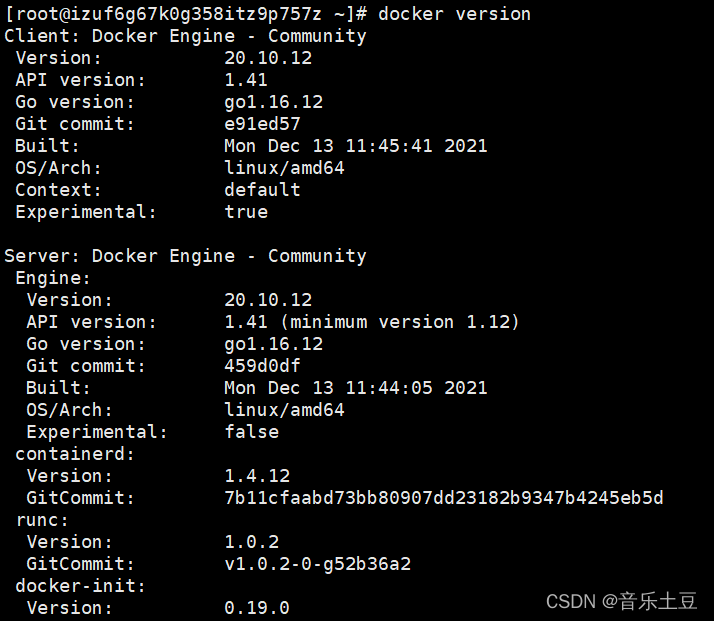
Task: Click minimum version 1.12 text
Action: coord(400,322)
